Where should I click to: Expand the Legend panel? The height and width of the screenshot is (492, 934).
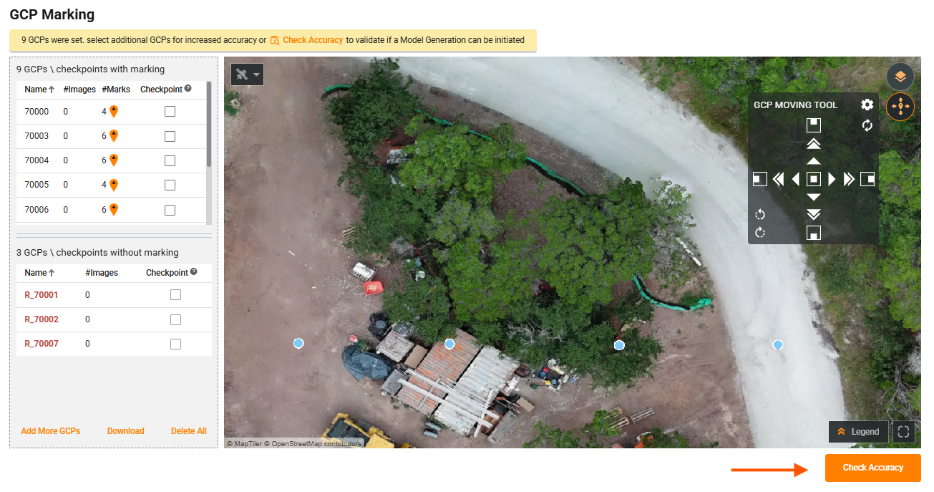pyautogui.click(x=858, y=432)
